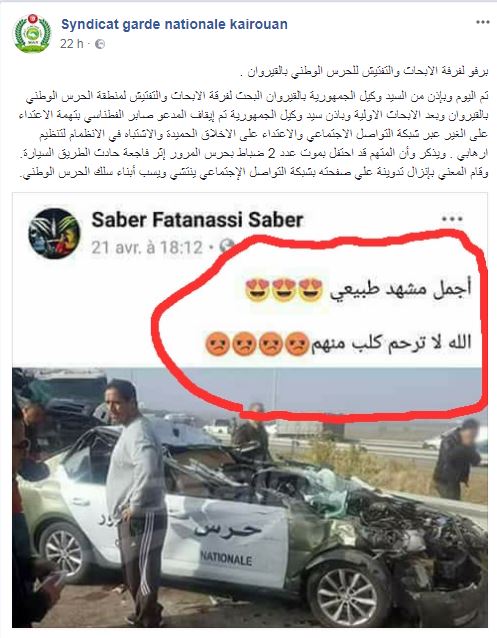Open the Syndicat garde nationale page avatar
The height and width of the screenshot is (638, 497).
33,34
